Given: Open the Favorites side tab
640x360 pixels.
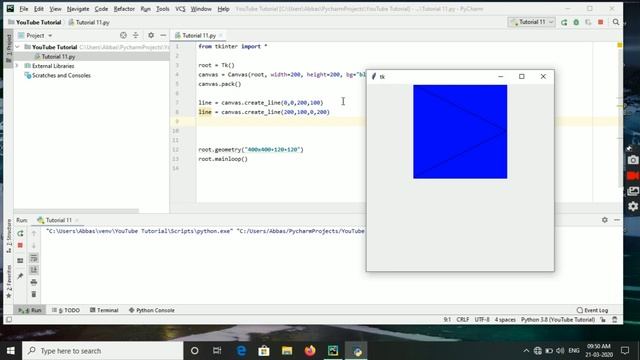Looking at the screenshot, I should coord(9,282).
